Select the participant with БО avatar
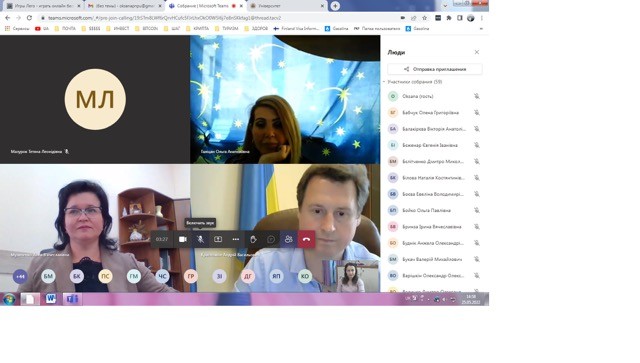 coord(434,243)
